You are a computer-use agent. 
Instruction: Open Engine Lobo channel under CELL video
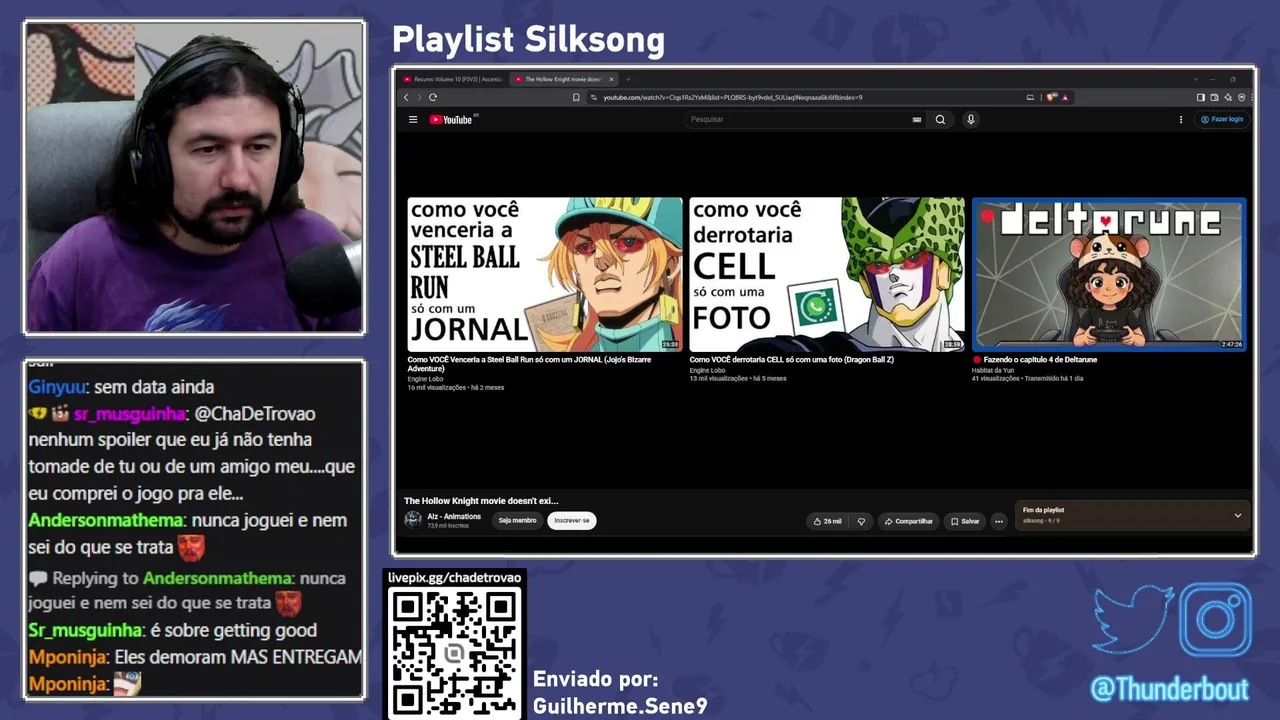pos(707,370)
